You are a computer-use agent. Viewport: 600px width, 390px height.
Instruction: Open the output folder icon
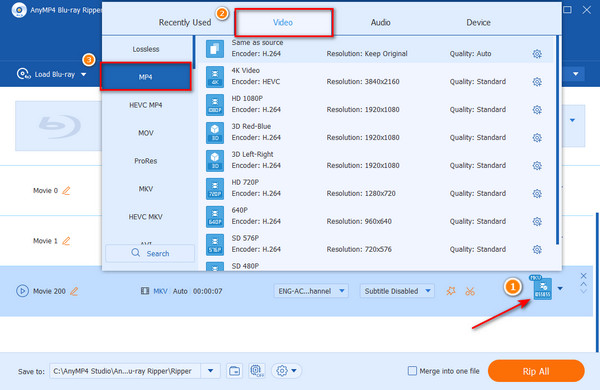point(234,370)
